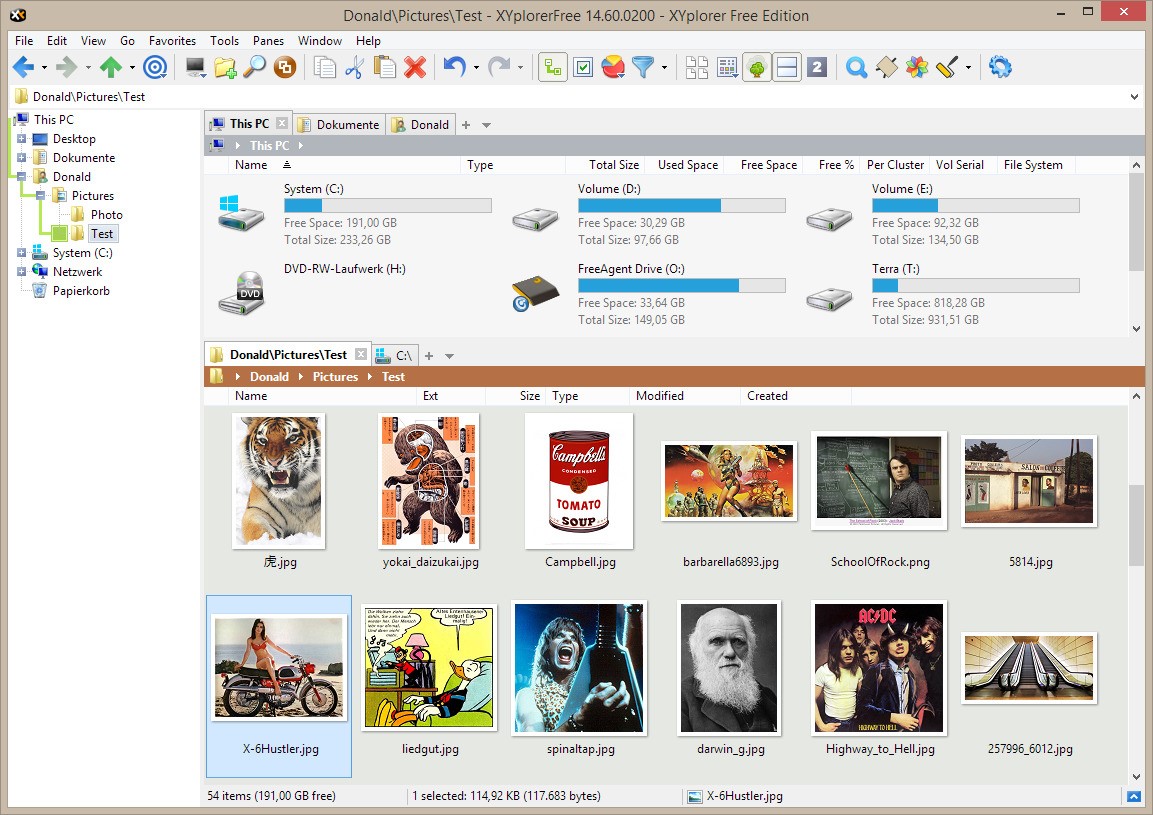Viewport: 1153px width, 815px height.
Task: Click the Floating Preview pin-board icon
Action: [887, 68]
